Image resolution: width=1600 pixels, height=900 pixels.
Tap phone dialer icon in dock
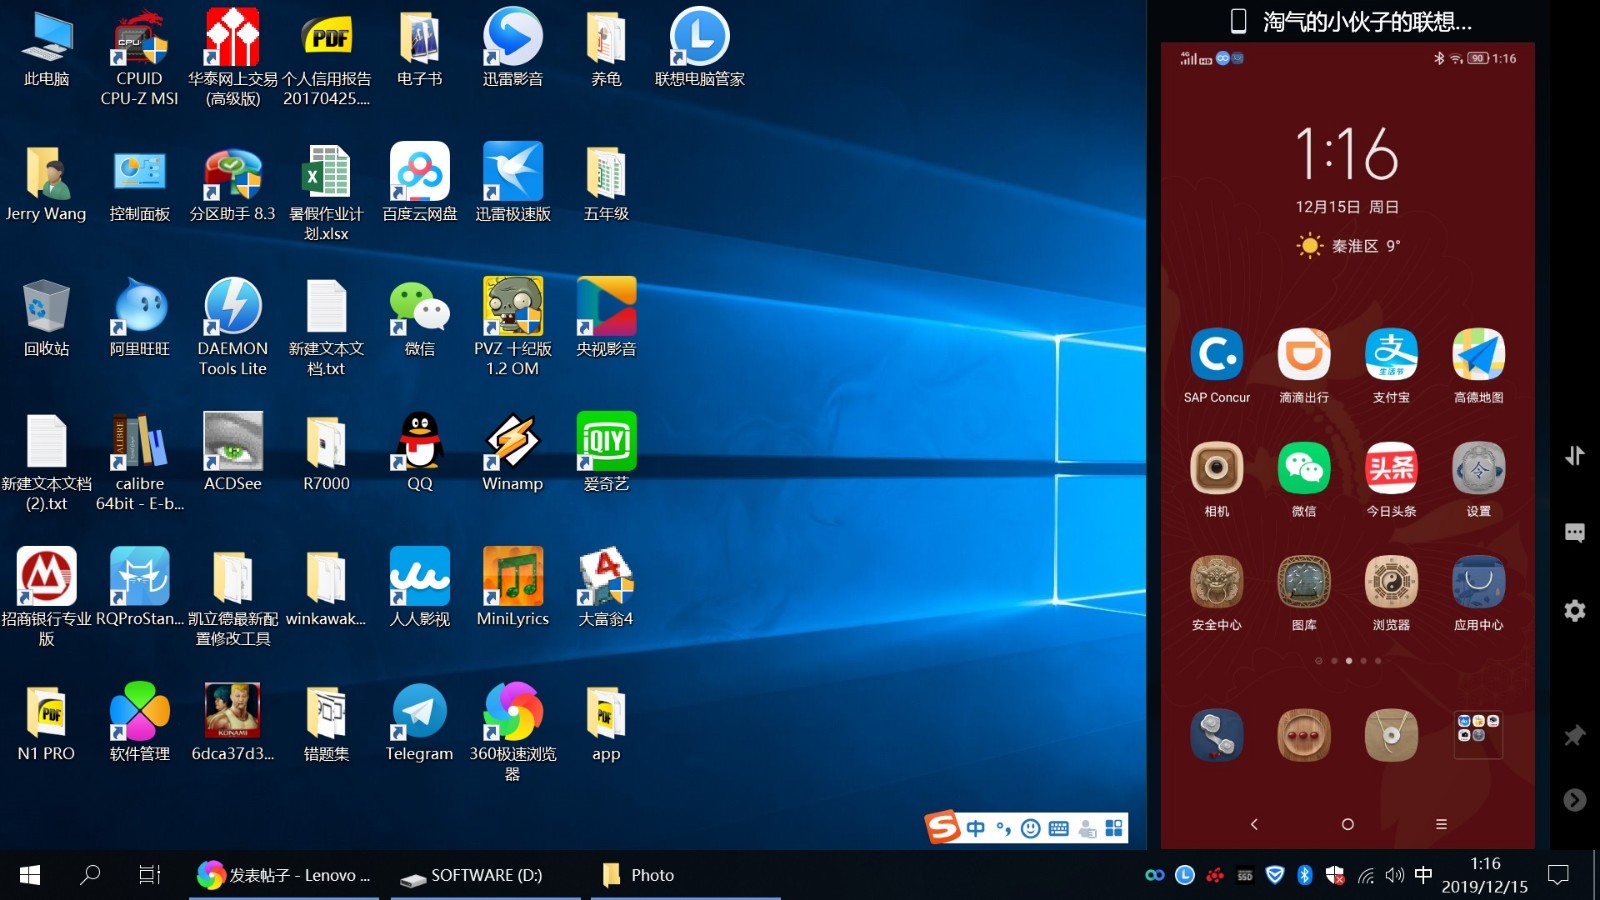1217,735
